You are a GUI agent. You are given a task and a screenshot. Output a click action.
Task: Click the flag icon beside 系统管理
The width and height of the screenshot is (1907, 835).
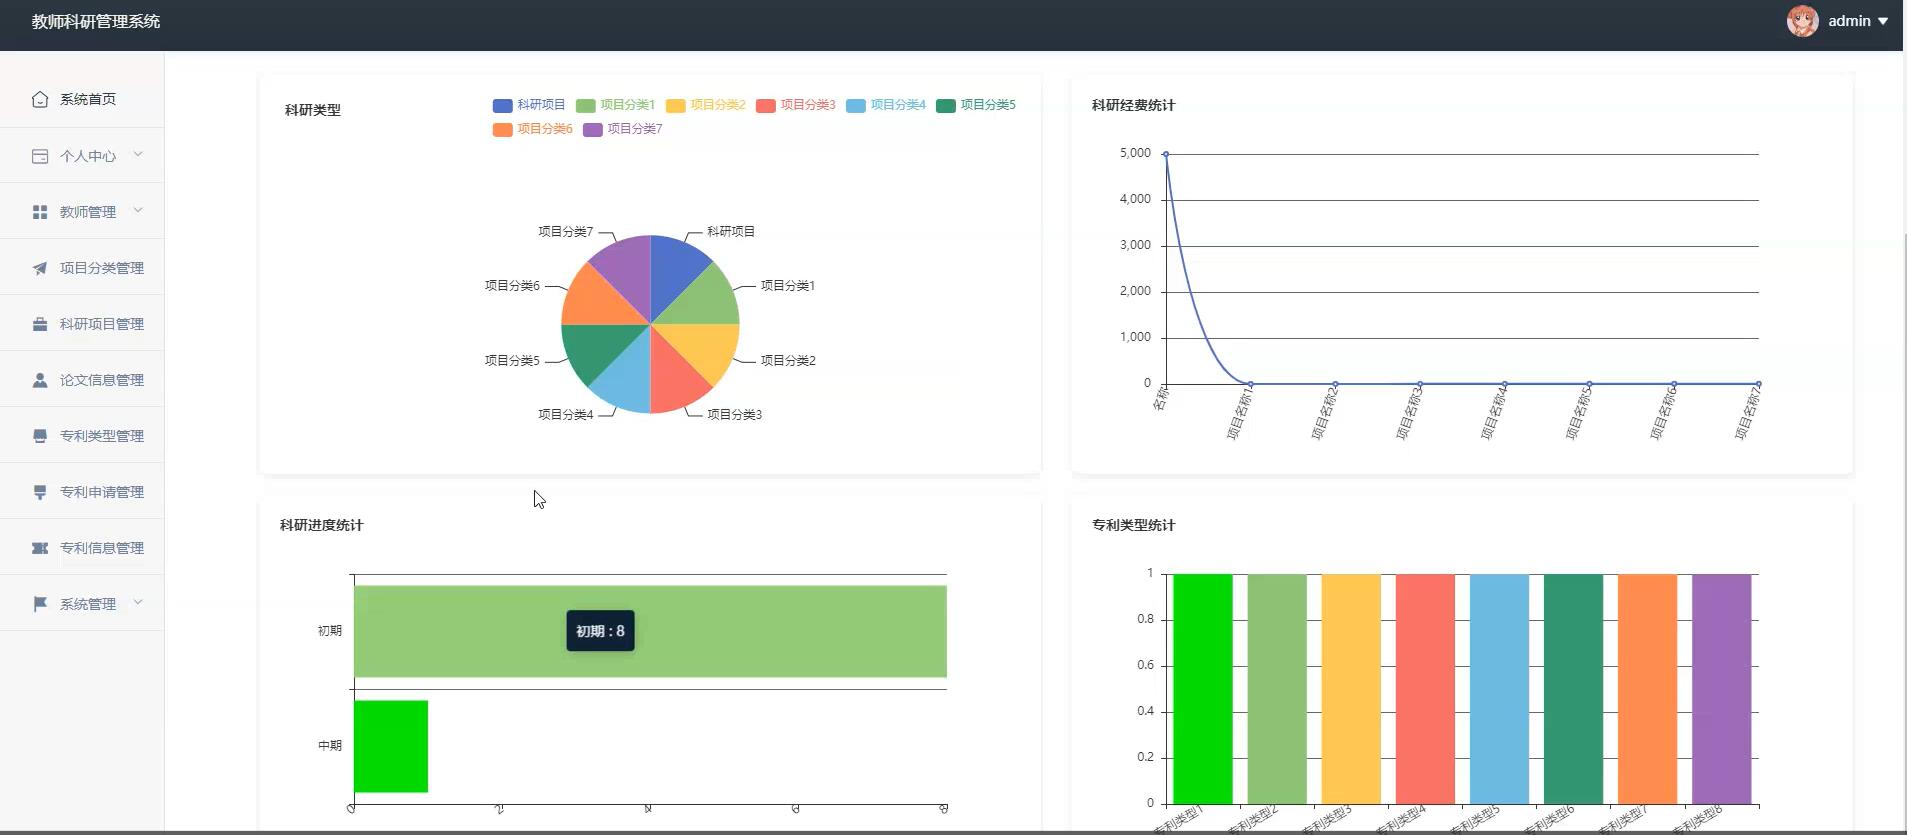click(x=40, y=604)
